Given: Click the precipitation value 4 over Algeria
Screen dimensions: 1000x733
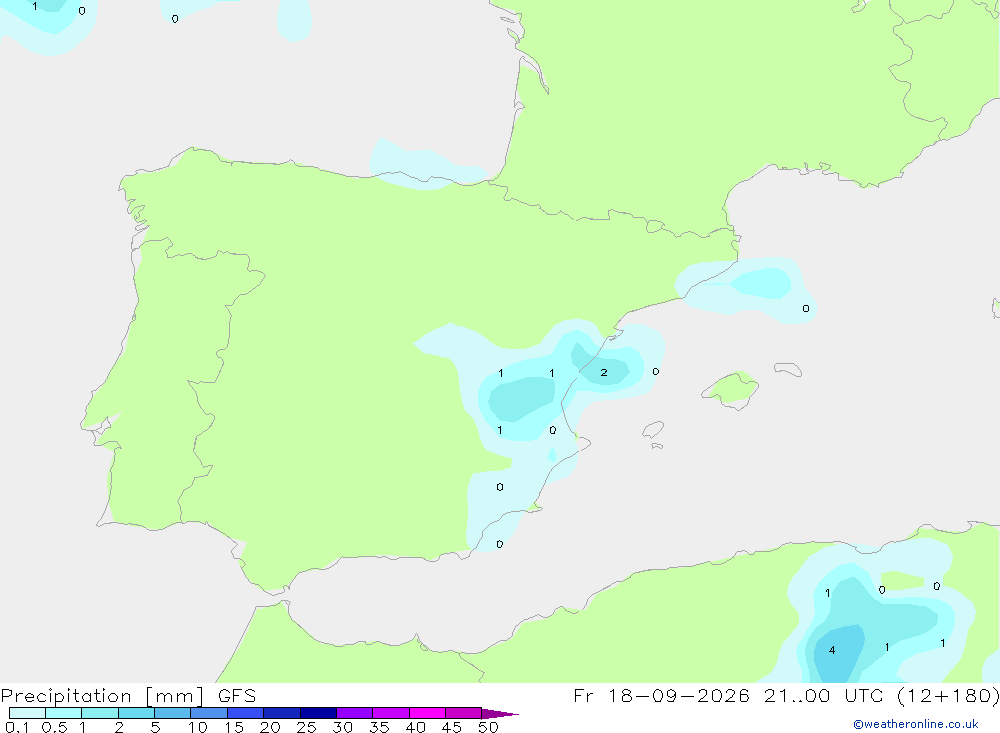Looking at the screenshot, I should [832, 650].
